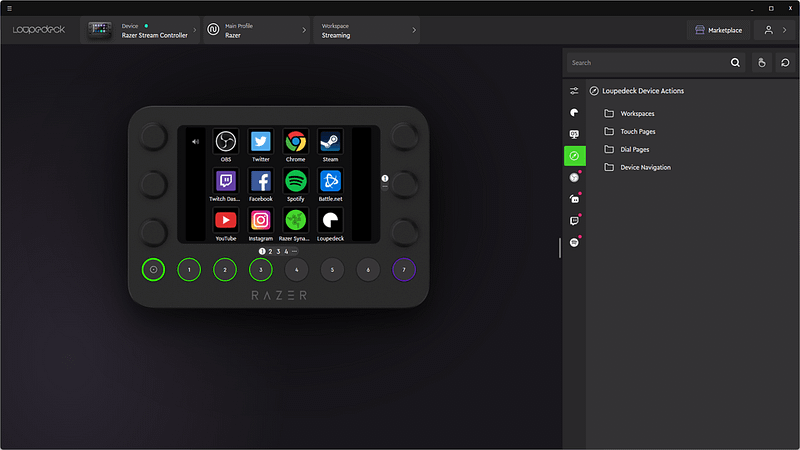Open the Workspace Streaming selector
This screenshot has width=800, height=450.
point(366,30)
